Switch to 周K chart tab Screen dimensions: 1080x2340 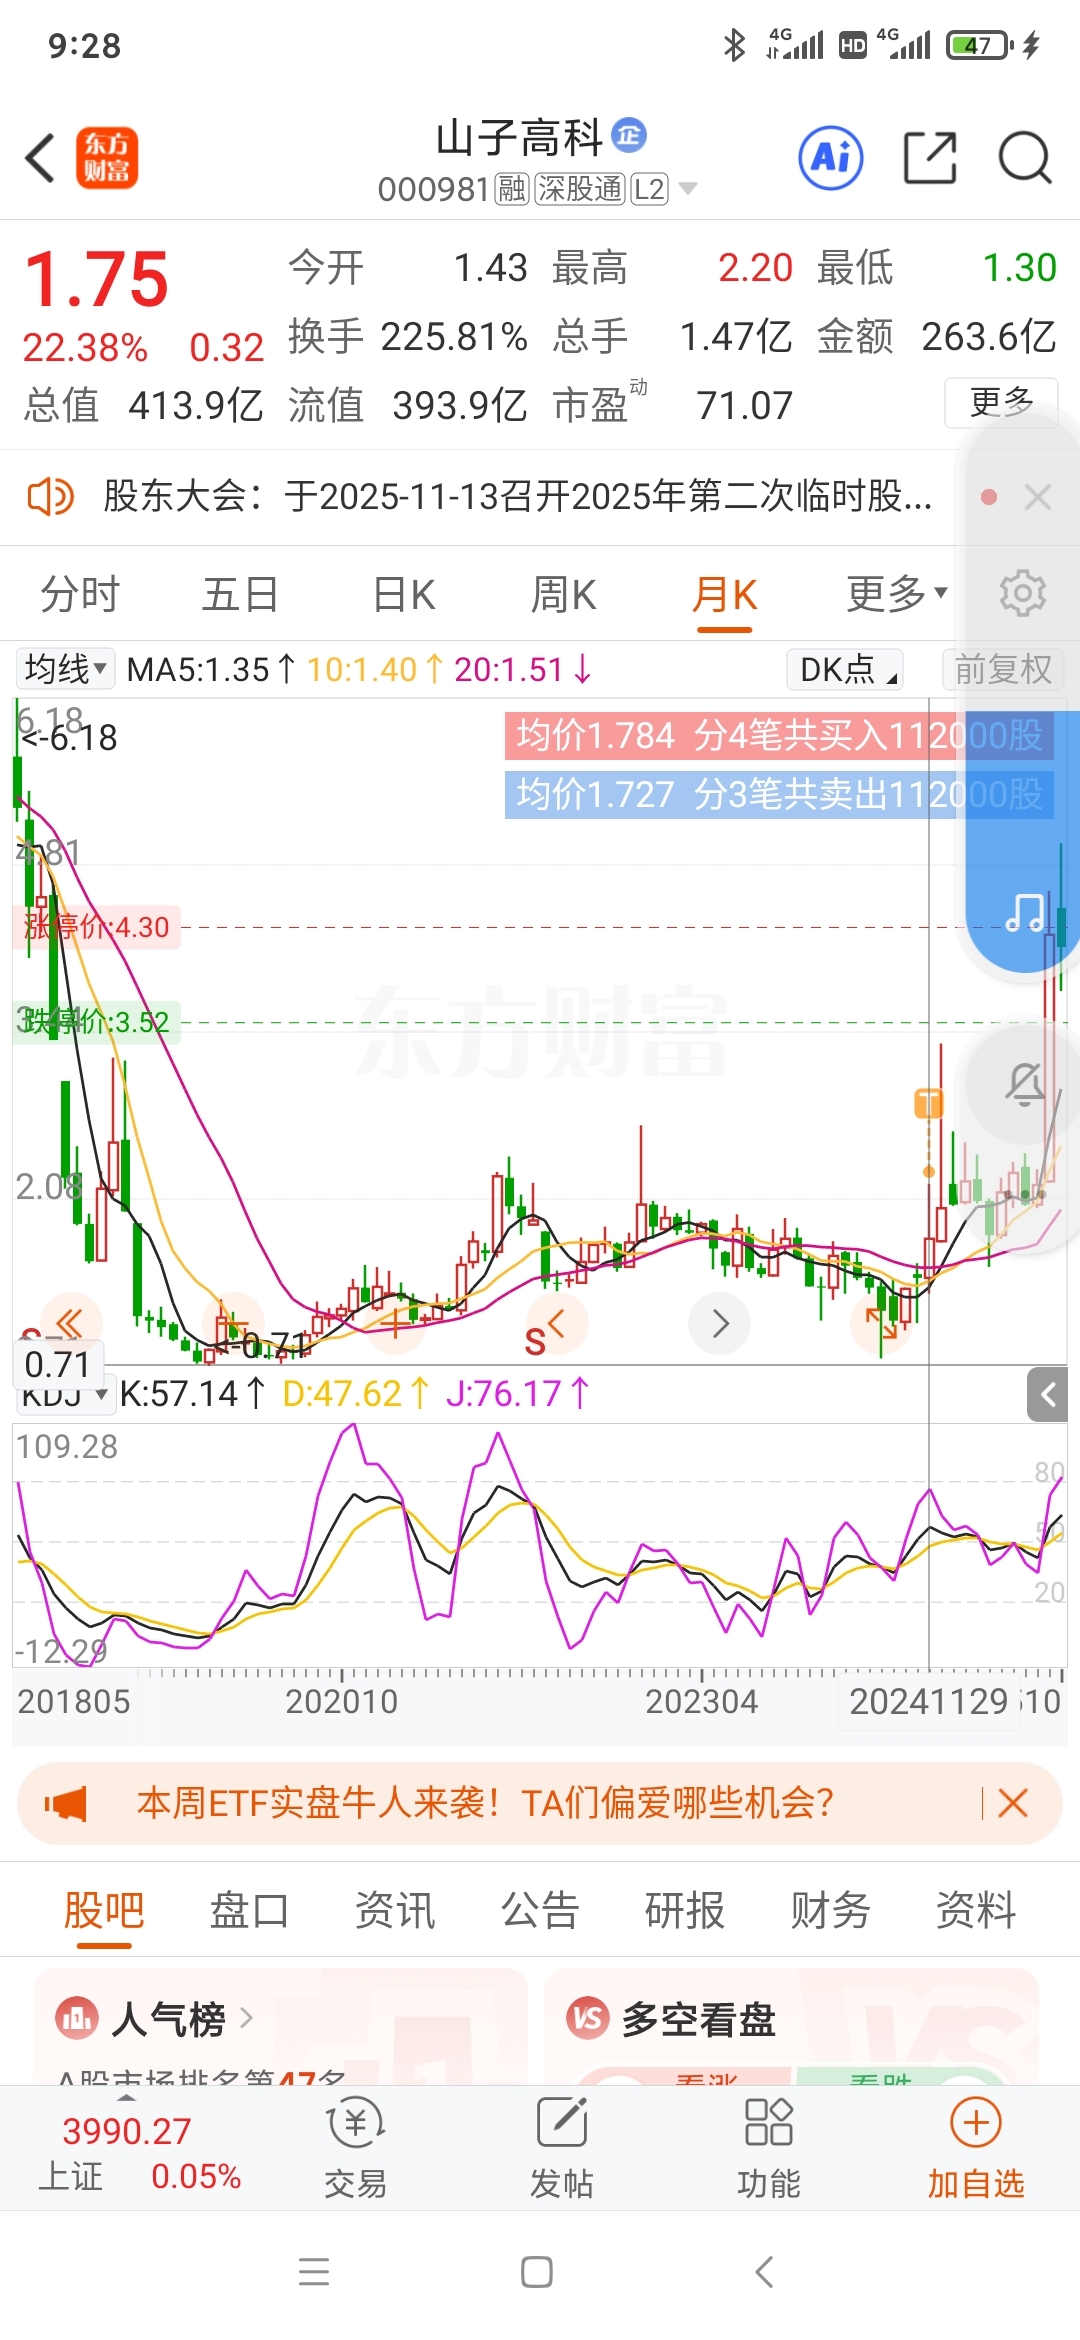click(563, 594)
